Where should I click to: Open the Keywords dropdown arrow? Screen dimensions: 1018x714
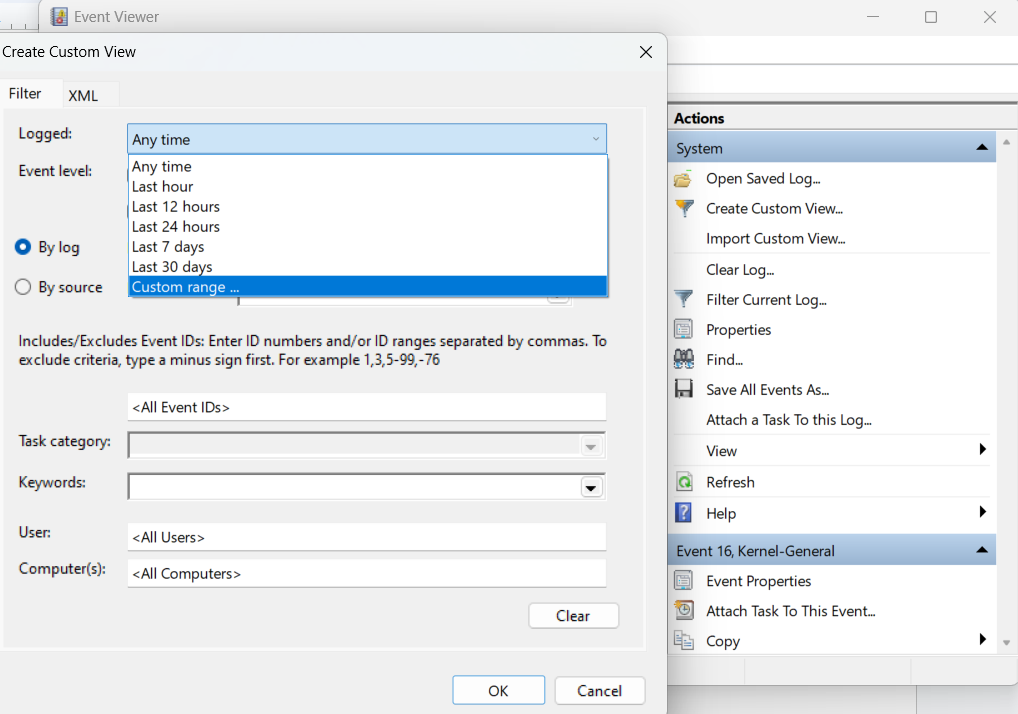(x=591, y=487)
